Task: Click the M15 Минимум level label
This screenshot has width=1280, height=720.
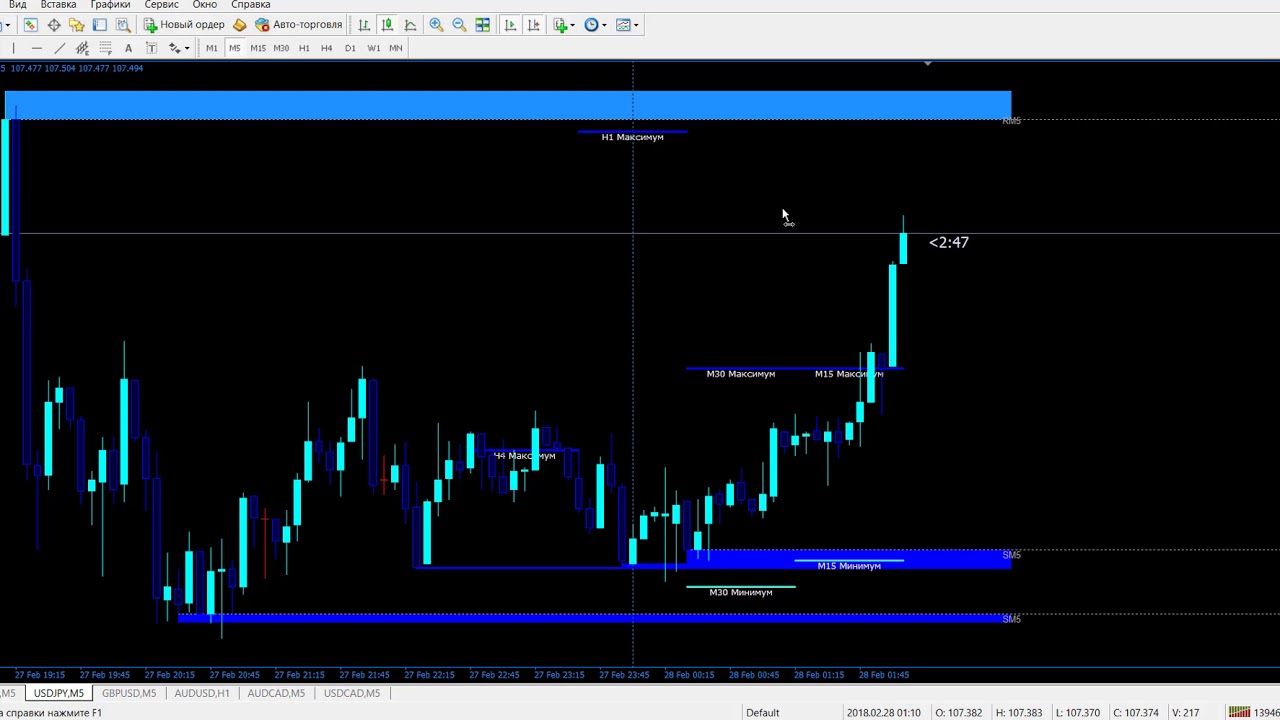Action: point(849,566)
